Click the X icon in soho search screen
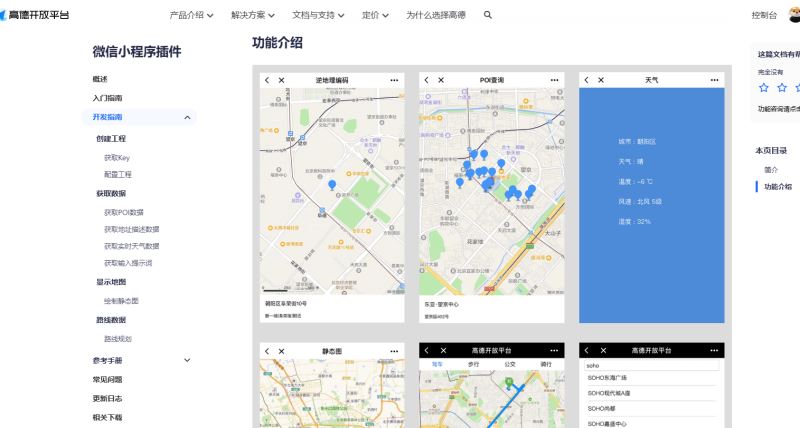Viewport: 800px width, 428px height. [x=603, y=350]
